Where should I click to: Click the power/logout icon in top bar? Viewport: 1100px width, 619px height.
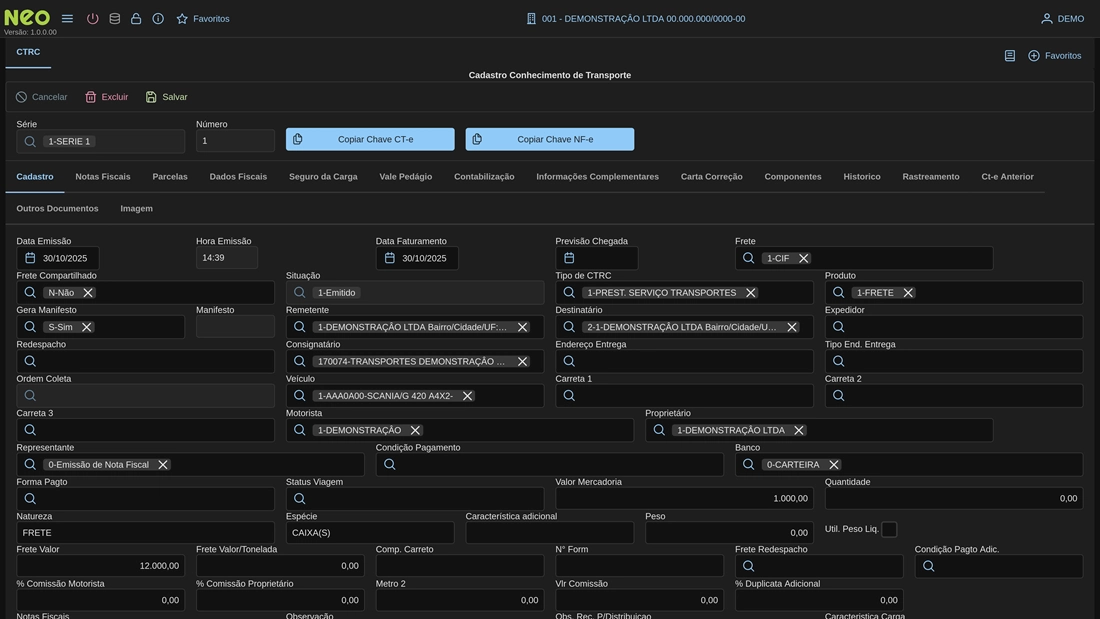pos(93,19)
